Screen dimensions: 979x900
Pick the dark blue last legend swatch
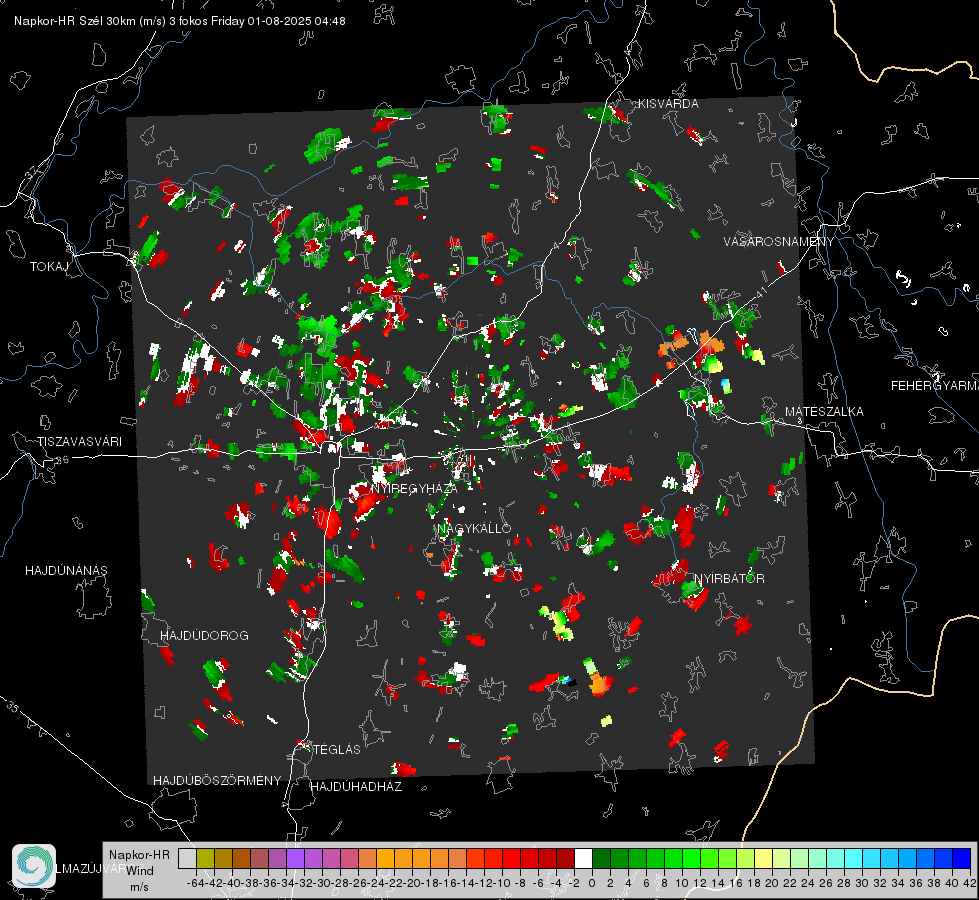pyautogui.click(x=962, y=859)
